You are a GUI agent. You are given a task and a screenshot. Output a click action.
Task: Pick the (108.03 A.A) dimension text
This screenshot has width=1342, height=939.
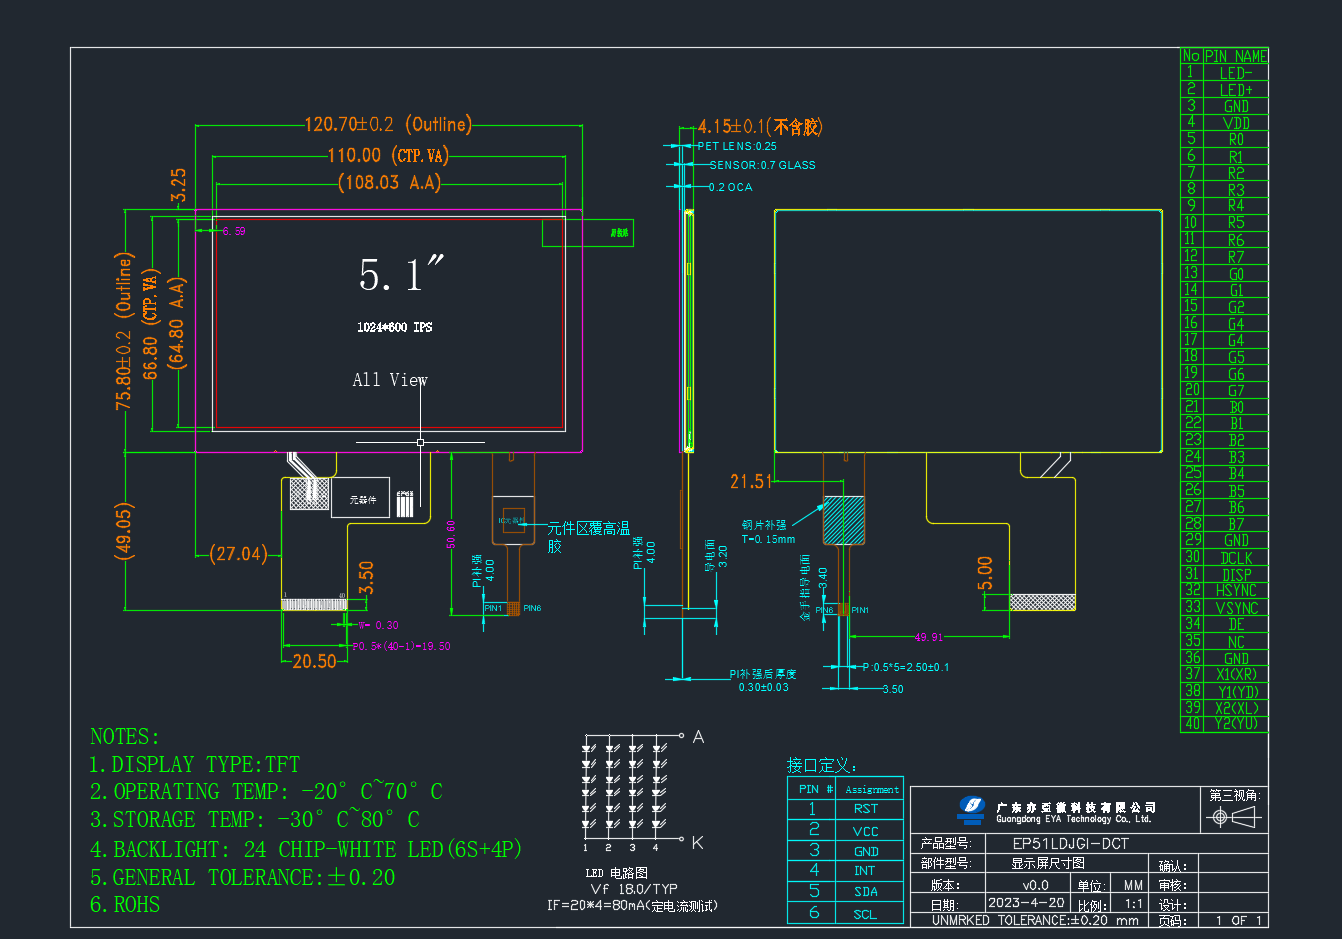tap(390, 182)
